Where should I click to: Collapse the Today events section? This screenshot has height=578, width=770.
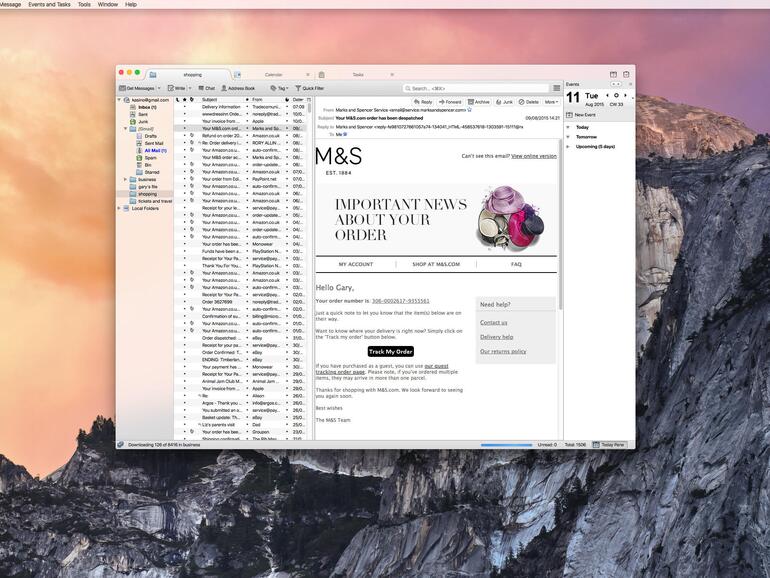tap(568, 127)
